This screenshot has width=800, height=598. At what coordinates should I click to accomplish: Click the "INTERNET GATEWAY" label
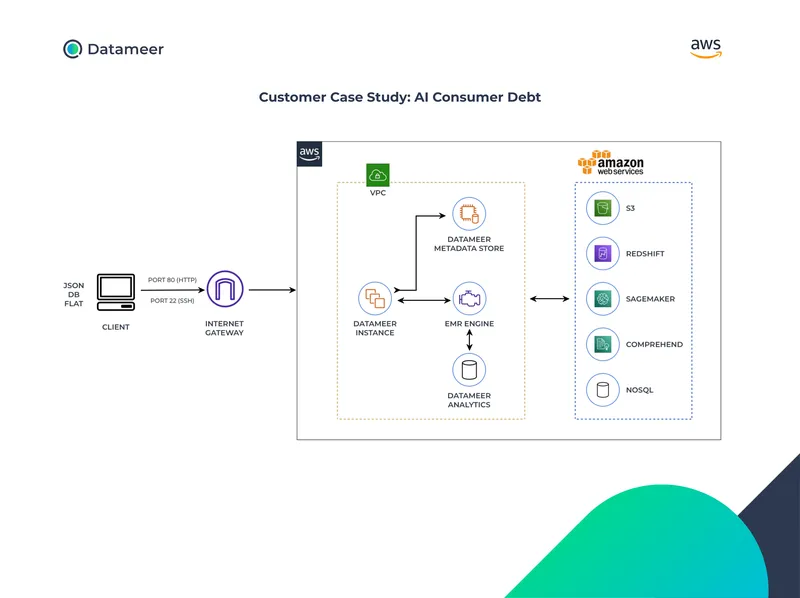click(x=224, y=328)
